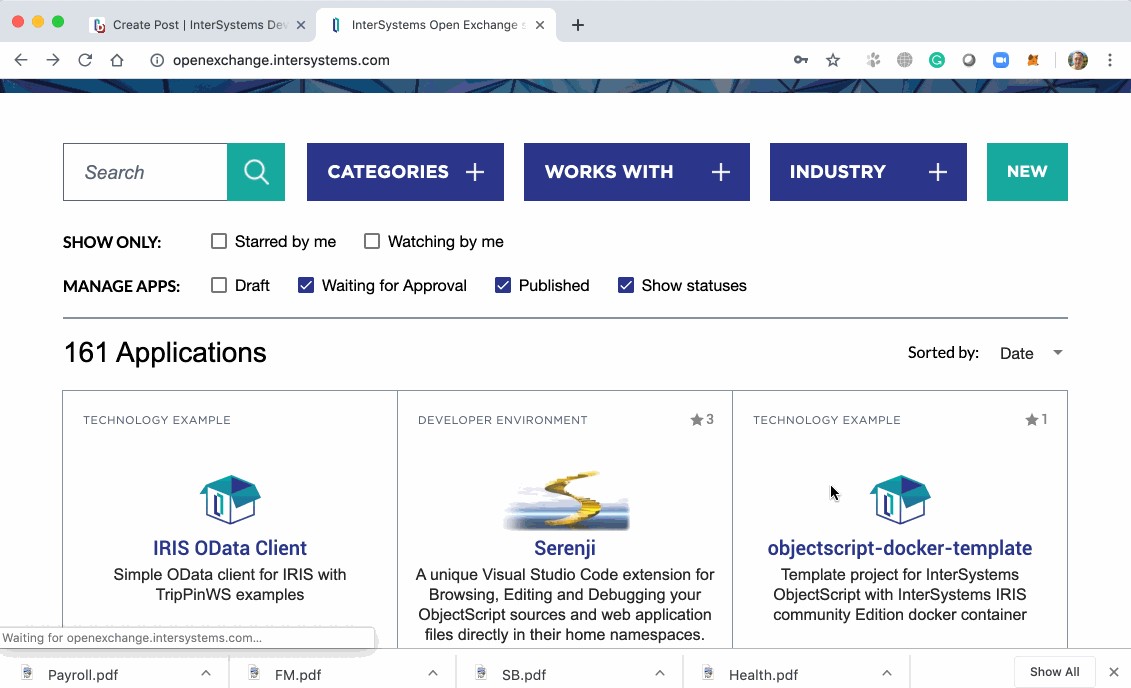Expand the Works With filter
This screenshot has height=688, width=1131.
click(x=636, y=172)
